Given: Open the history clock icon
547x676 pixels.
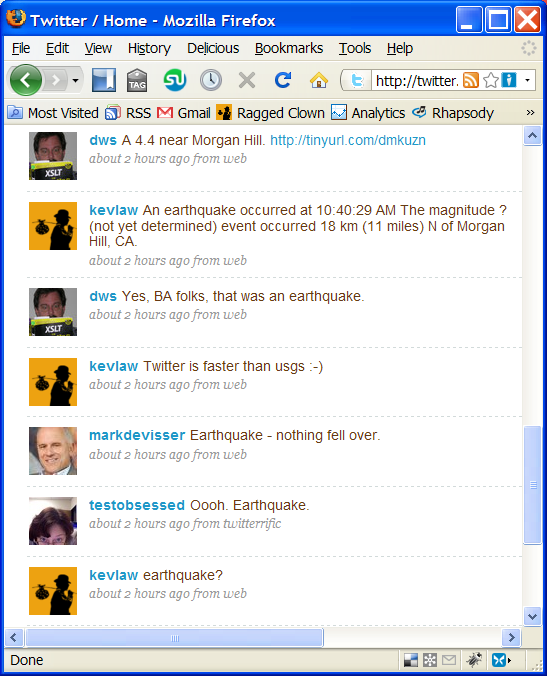Looking at the screenshot, I should tap(211, 80).
